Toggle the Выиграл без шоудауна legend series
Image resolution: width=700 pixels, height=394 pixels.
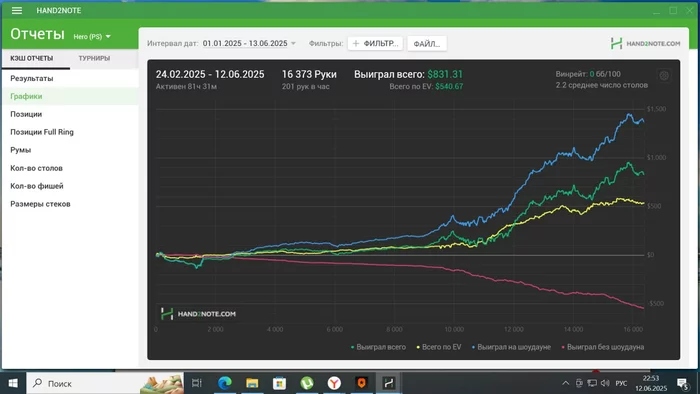603,347
